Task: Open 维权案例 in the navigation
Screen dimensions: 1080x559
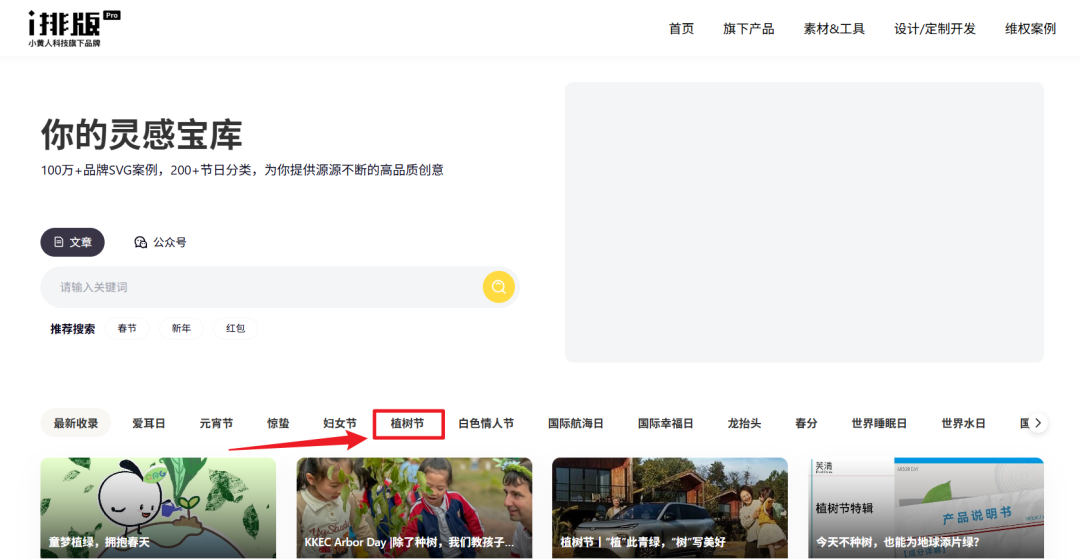Action: coord(1030,29)
